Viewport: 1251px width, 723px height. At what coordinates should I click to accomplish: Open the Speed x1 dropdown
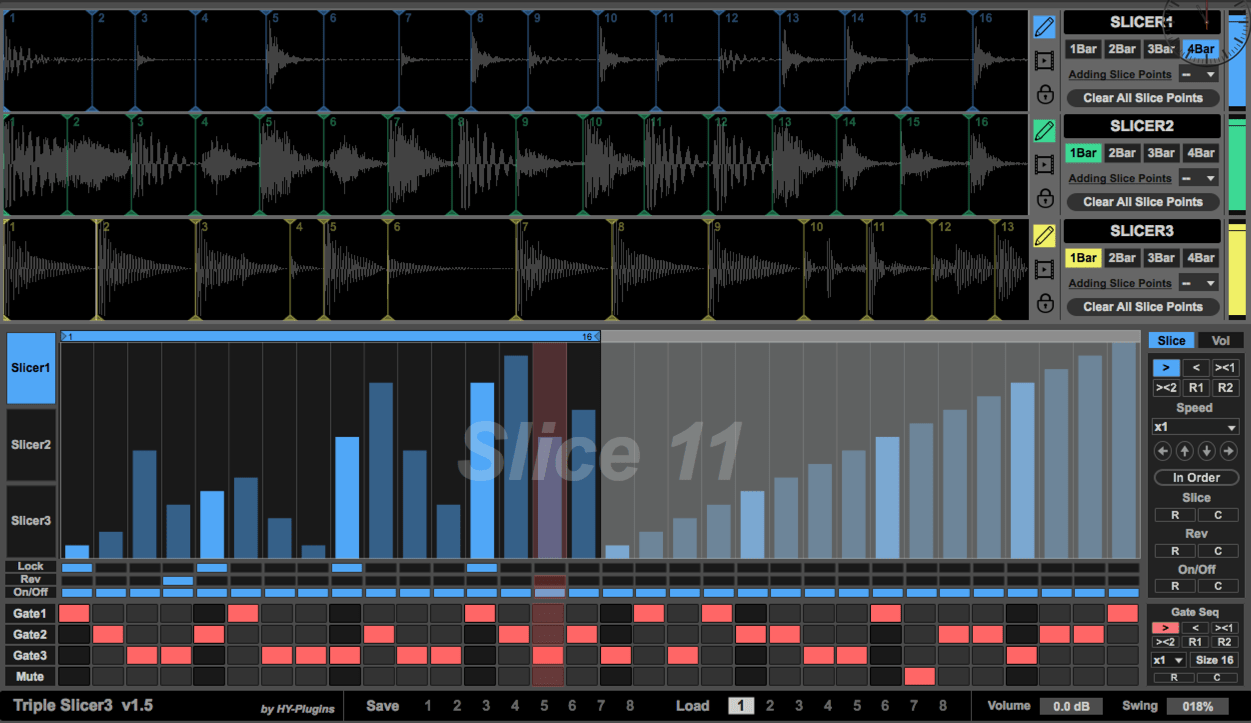(1196, 427)
